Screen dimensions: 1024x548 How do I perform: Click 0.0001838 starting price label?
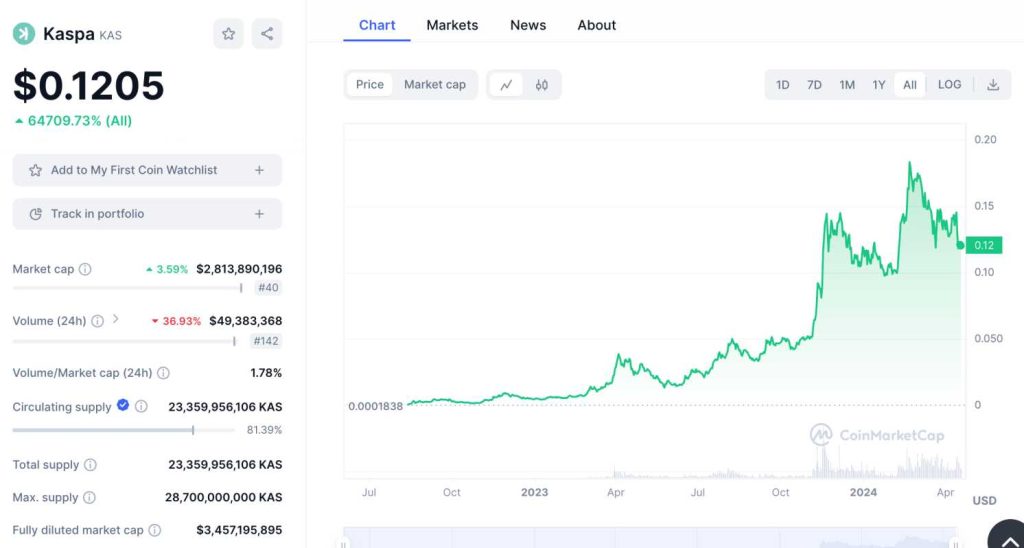pos(376,406)
